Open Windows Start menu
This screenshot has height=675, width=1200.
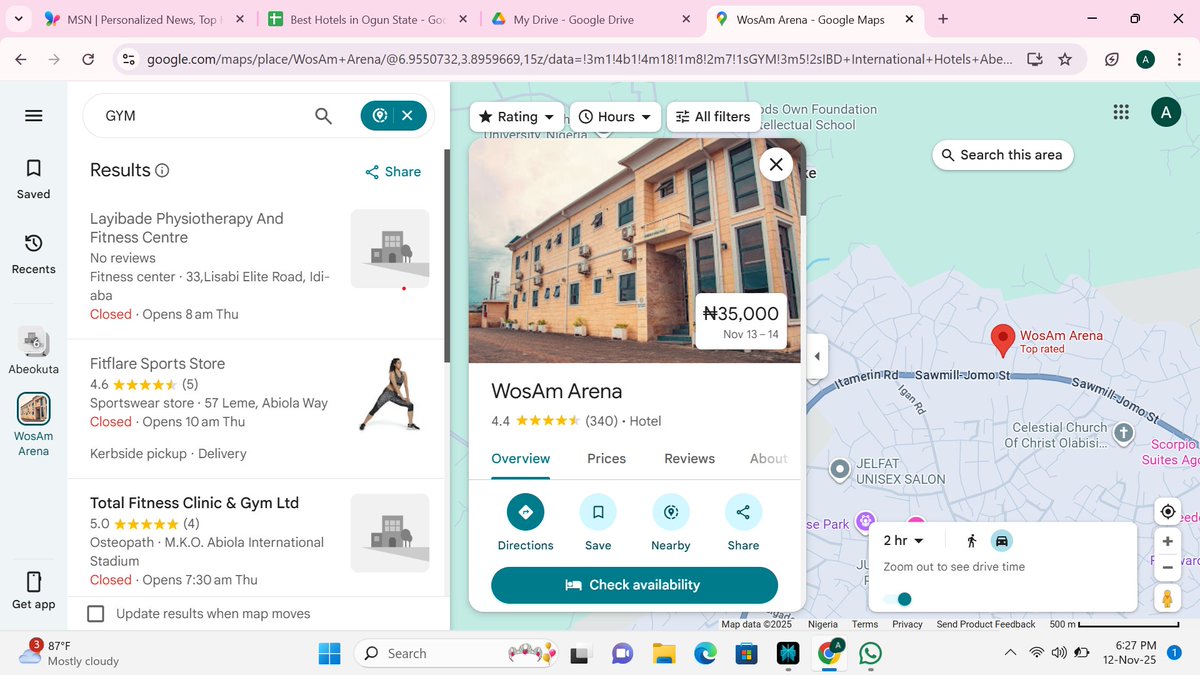point(329,653)
